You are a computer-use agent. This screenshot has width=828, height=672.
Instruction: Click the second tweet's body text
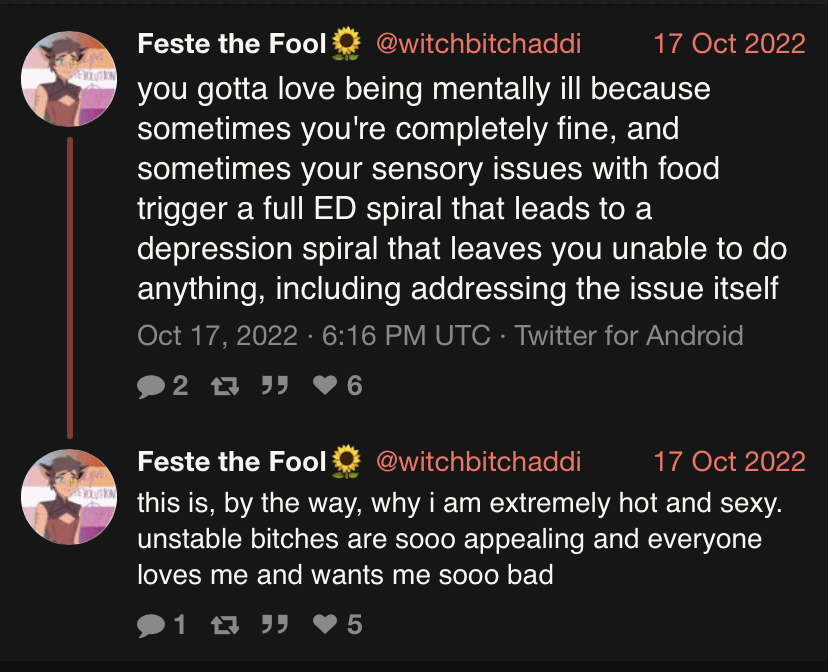tap(460, 540)
